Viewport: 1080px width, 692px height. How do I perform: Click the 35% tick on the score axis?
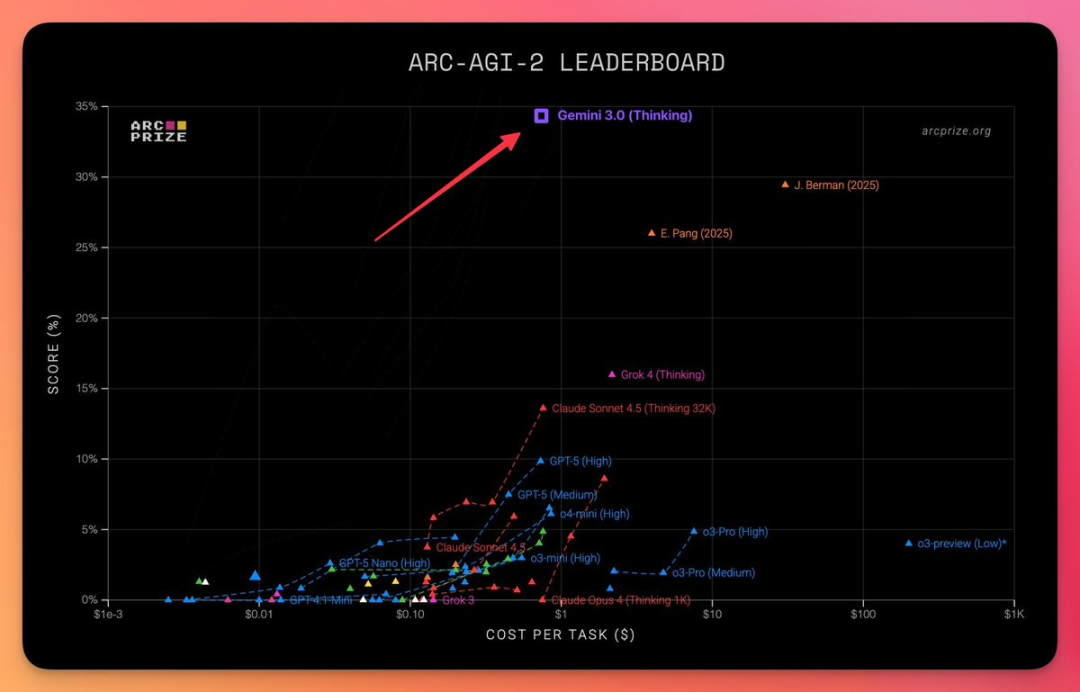coord(86,106)
